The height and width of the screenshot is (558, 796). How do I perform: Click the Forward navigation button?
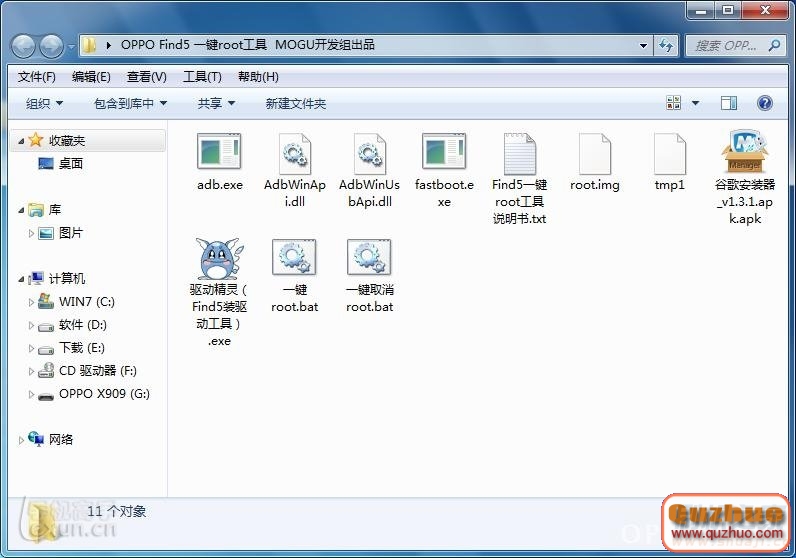pyautogui.click(x=51, y=46)
